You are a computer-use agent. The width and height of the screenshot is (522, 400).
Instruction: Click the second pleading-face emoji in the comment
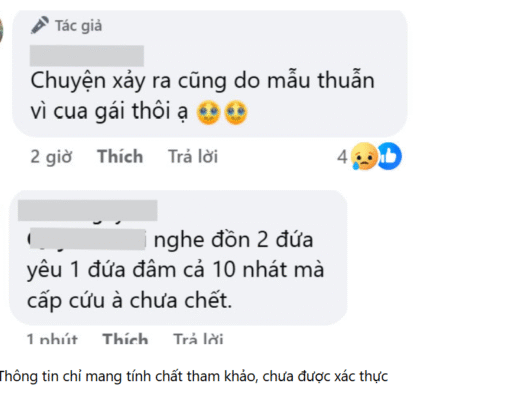(x=236, y=112)
